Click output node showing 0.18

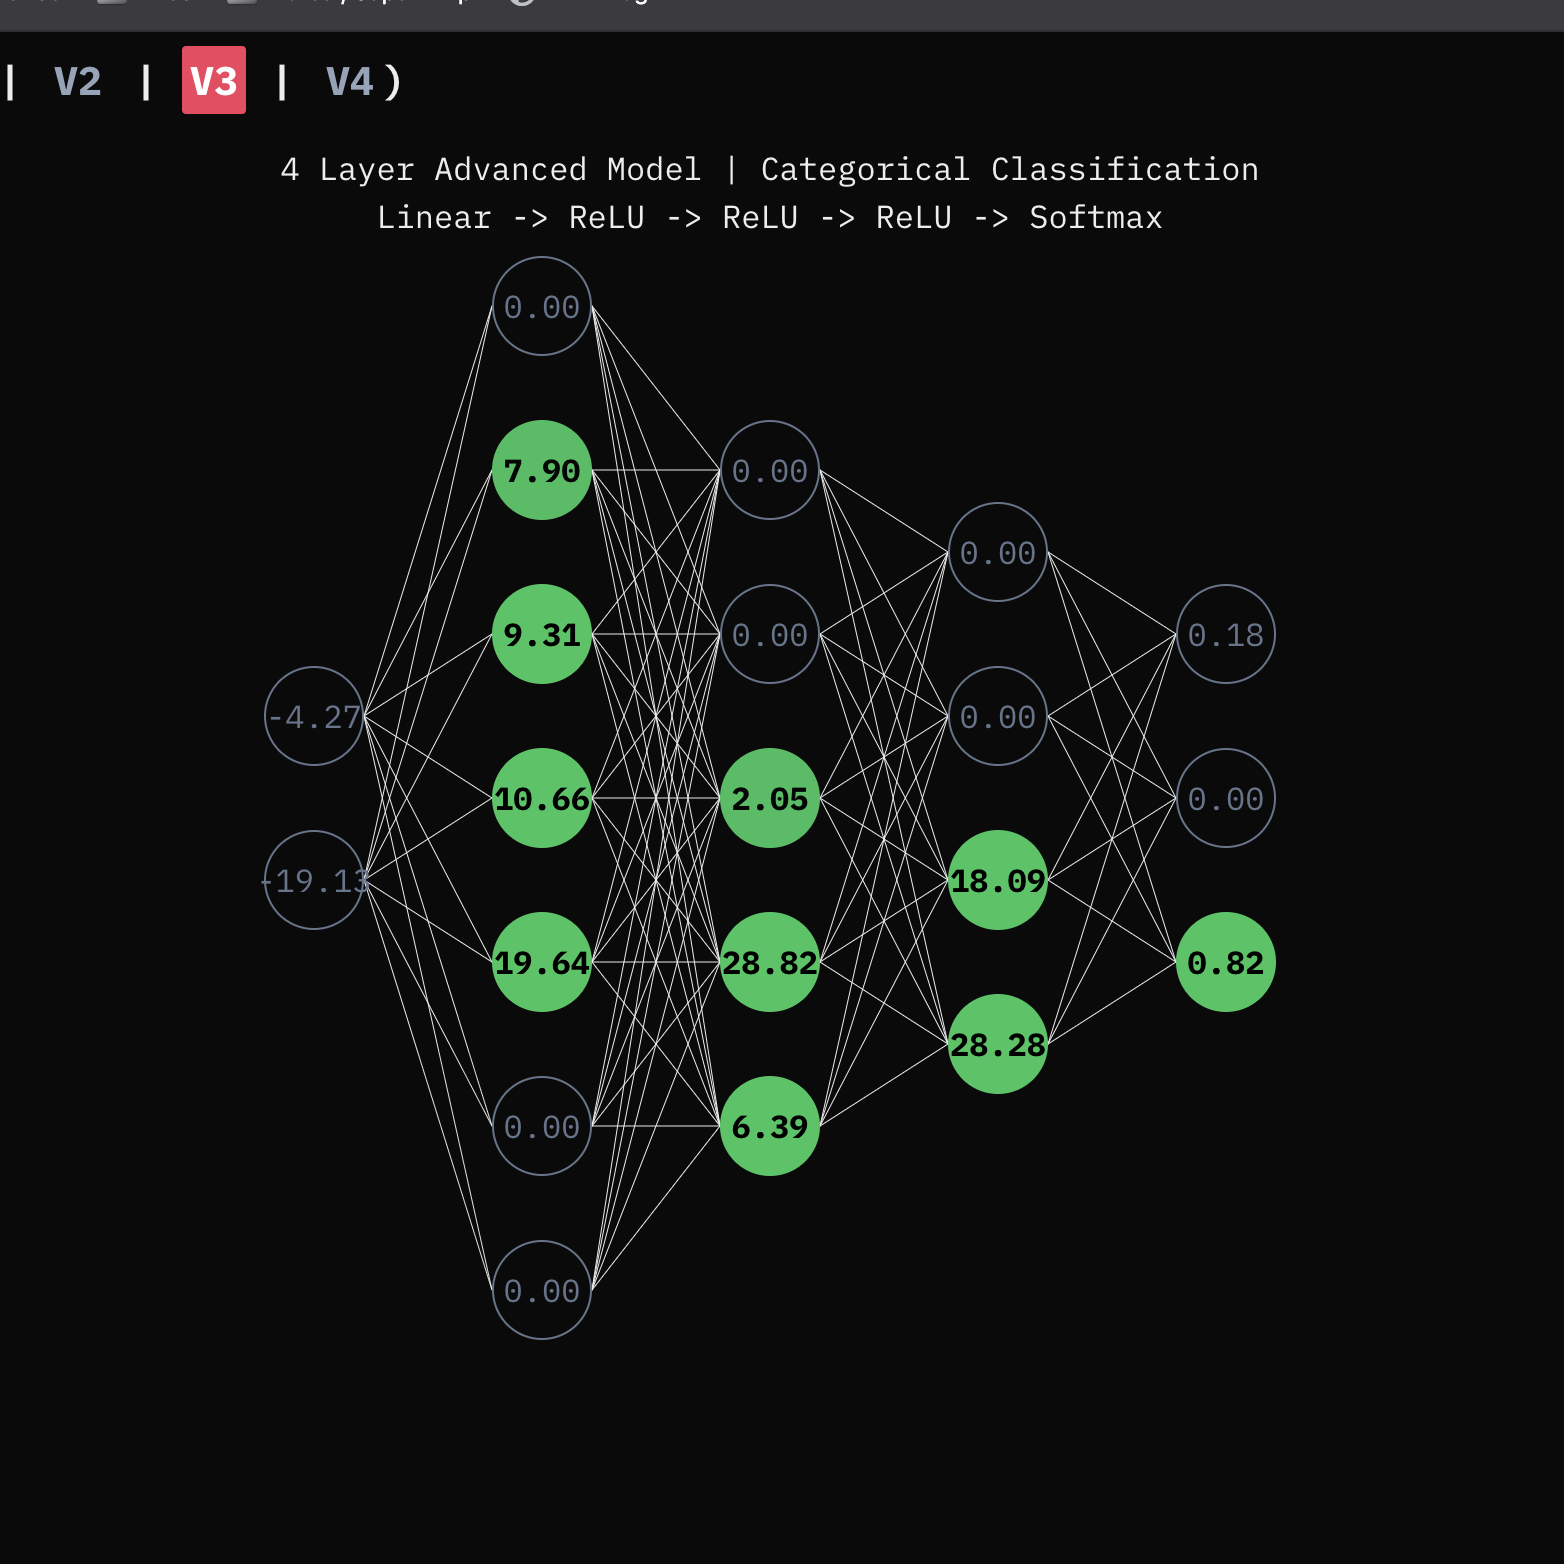pyautogui.click(x=1226, y=634)
